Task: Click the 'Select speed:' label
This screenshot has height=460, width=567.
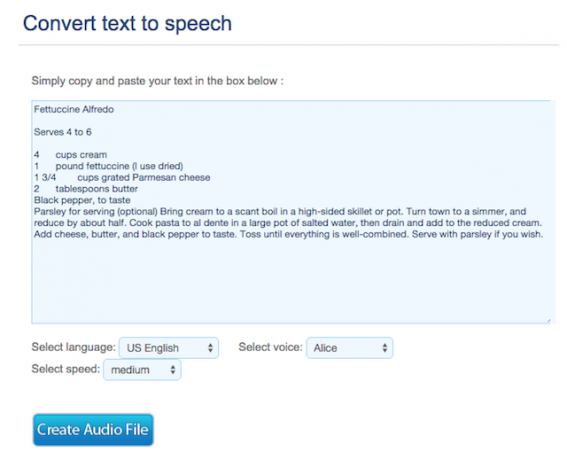Action: 65,369
